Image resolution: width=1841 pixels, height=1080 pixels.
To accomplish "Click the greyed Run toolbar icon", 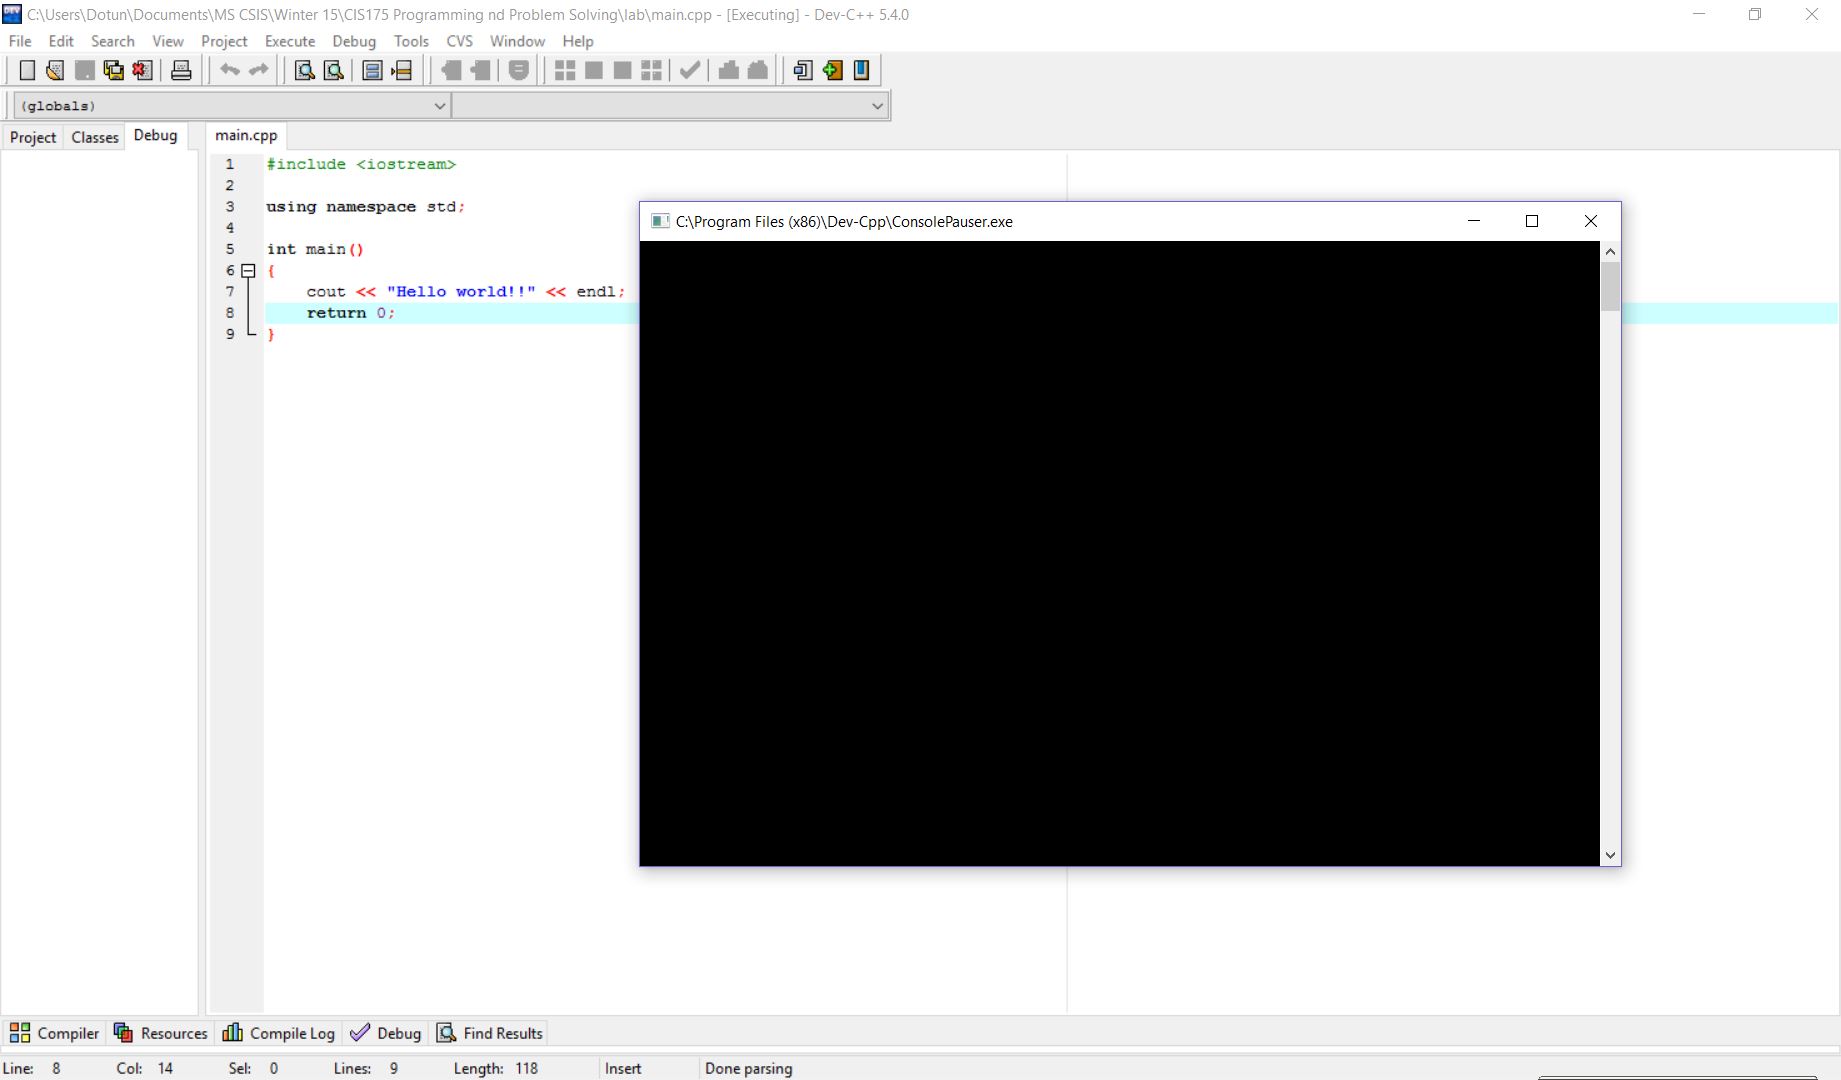I will tap(594, 70).
